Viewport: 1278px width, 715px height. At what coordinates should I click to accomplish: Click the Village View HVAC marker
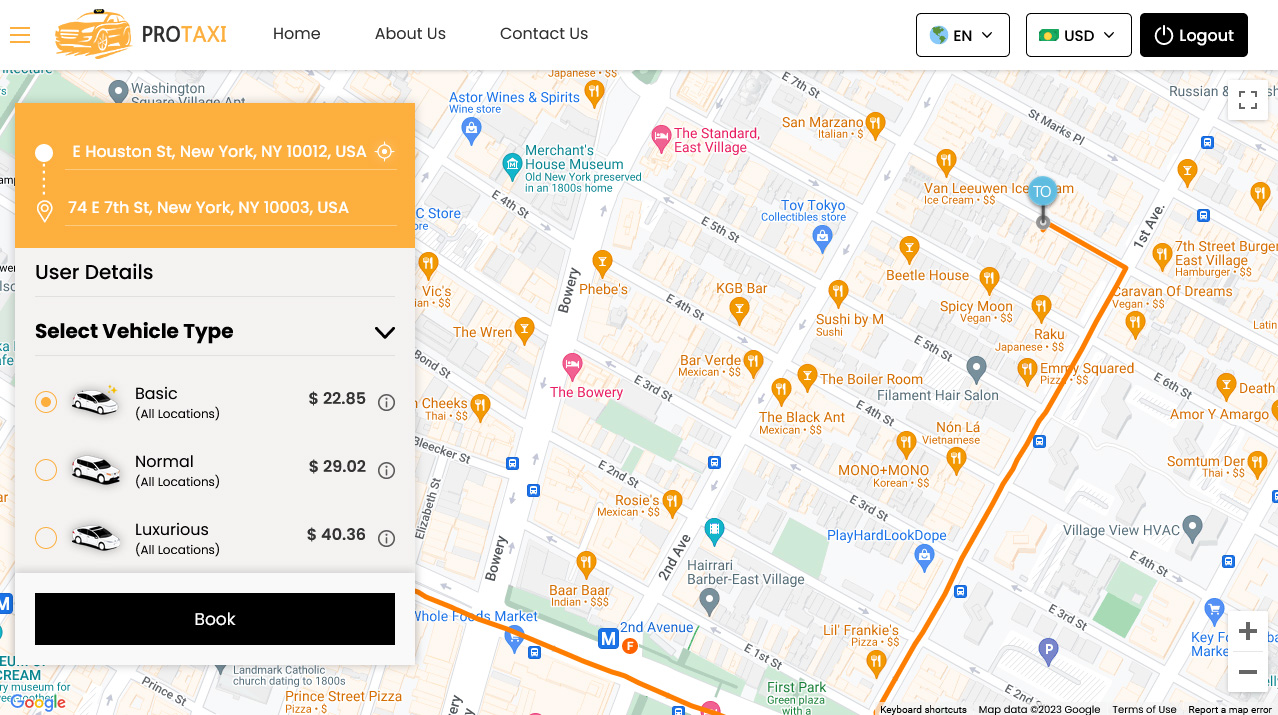click(1192, 526)
